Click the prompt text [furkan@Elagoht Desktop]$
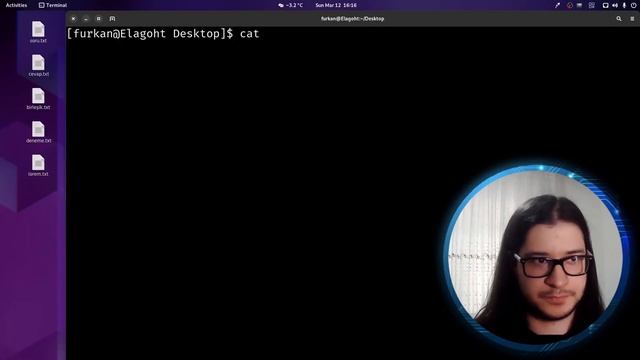 (x=150, y=34)
